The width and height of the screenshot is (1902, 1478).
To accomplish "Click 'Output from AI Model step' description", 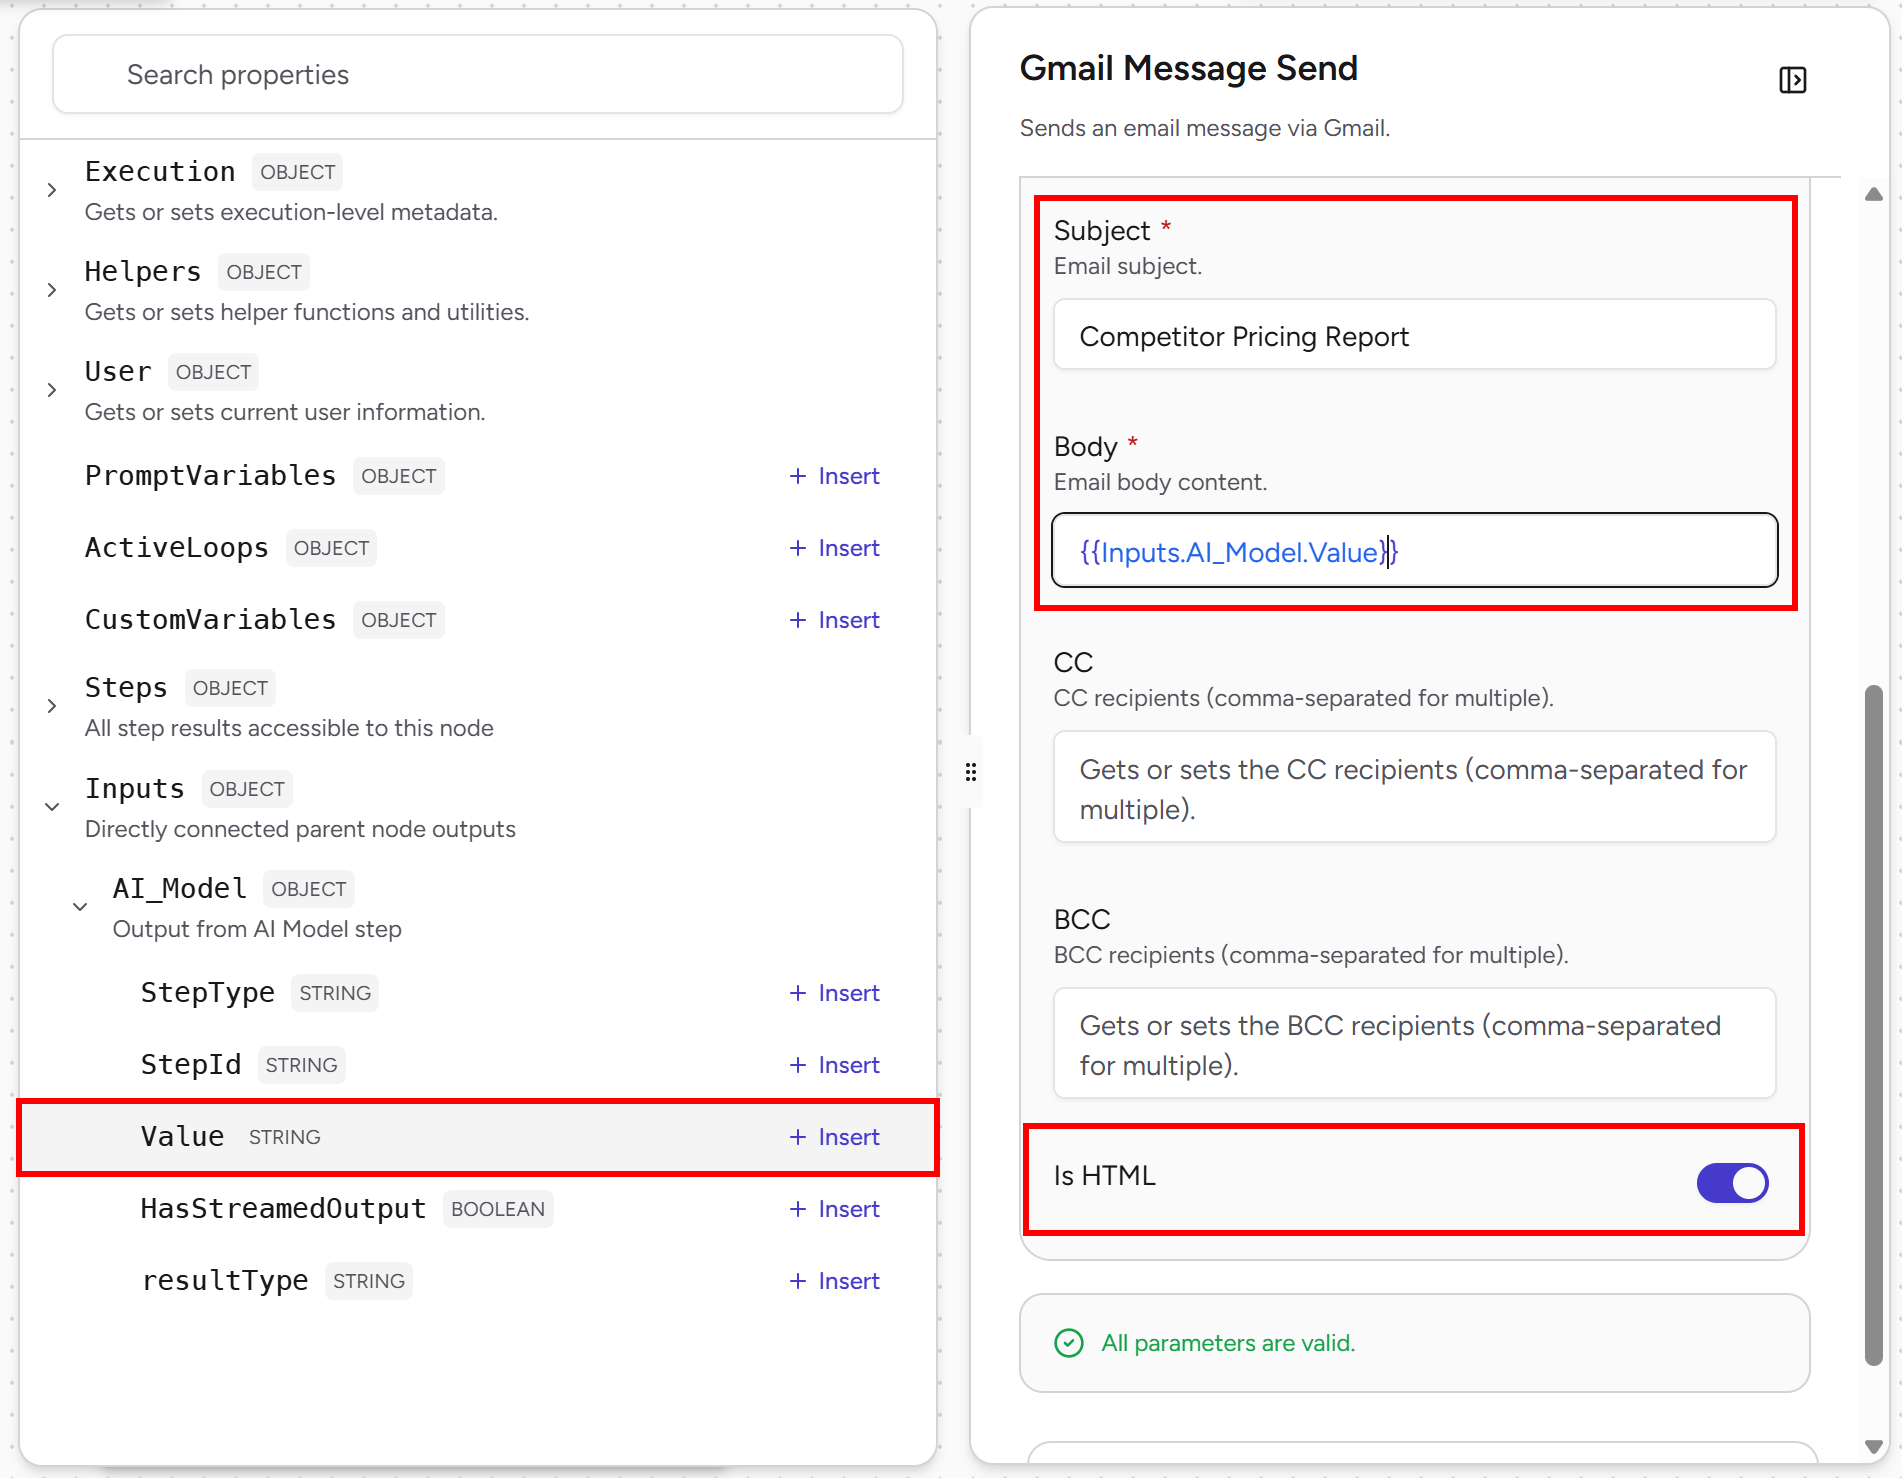I will 257,929.
